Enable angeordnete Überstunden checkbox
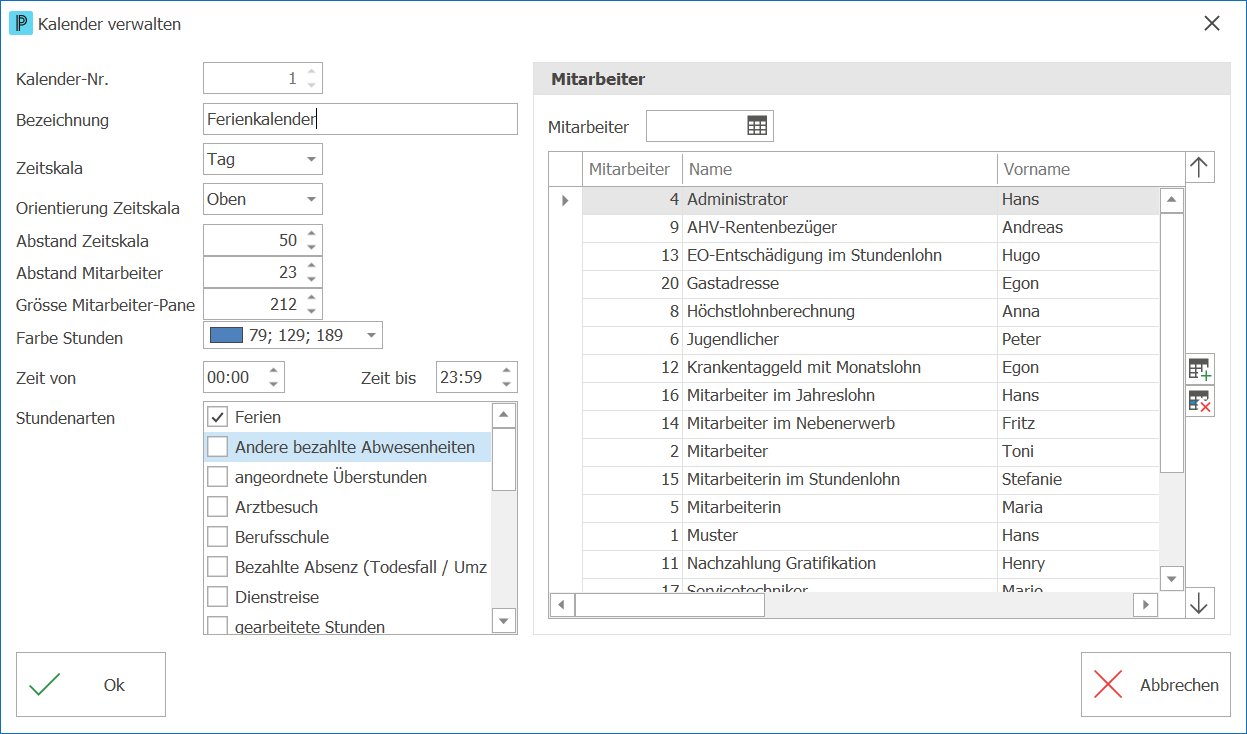 pyautogui.click(x=217, y=477)
